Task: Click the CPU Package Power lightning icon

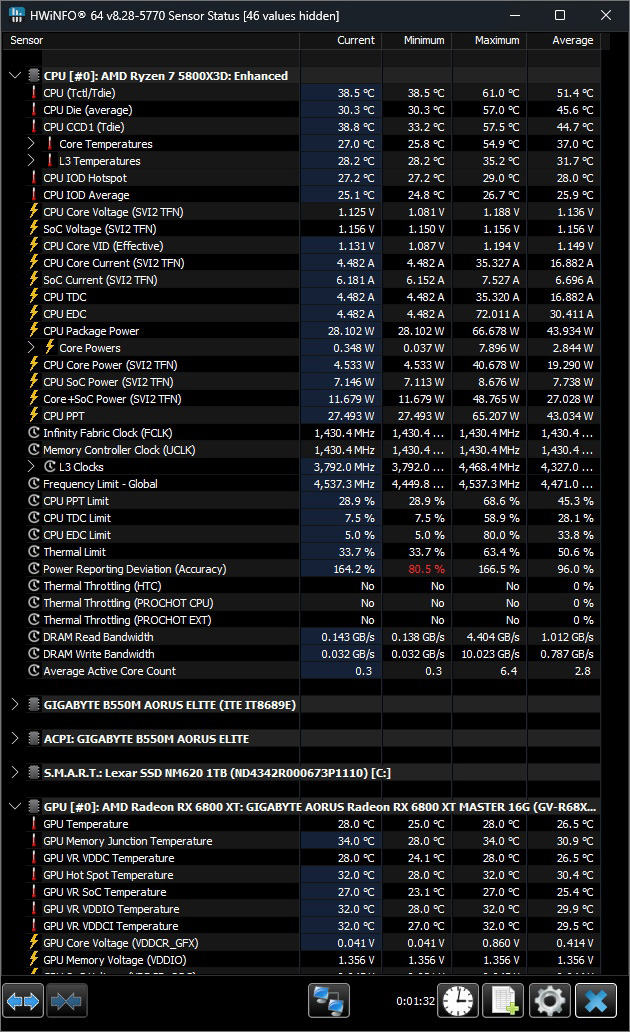Action: tap(34, 331)
